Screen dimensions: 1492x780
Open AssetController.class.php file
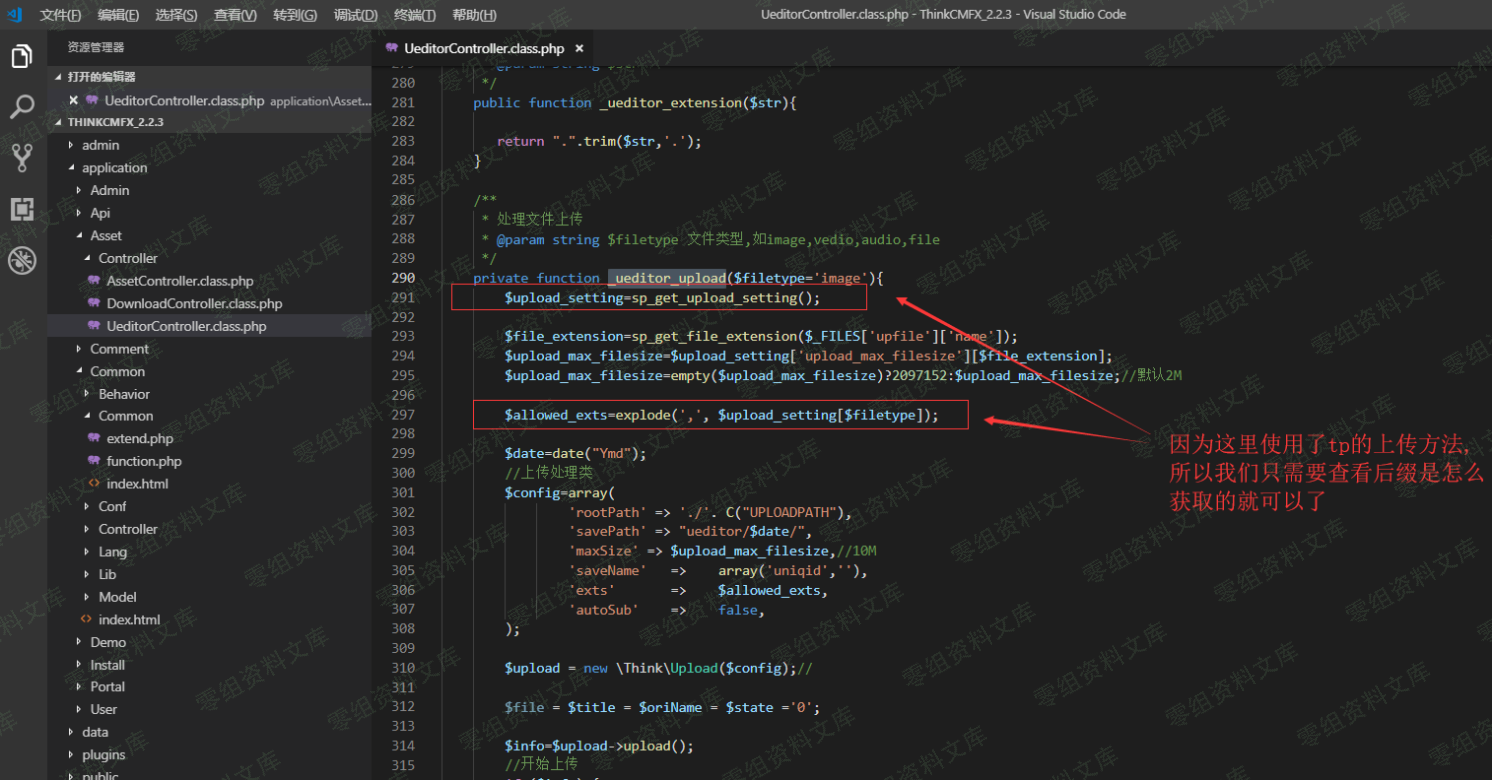tap(180, 281)
